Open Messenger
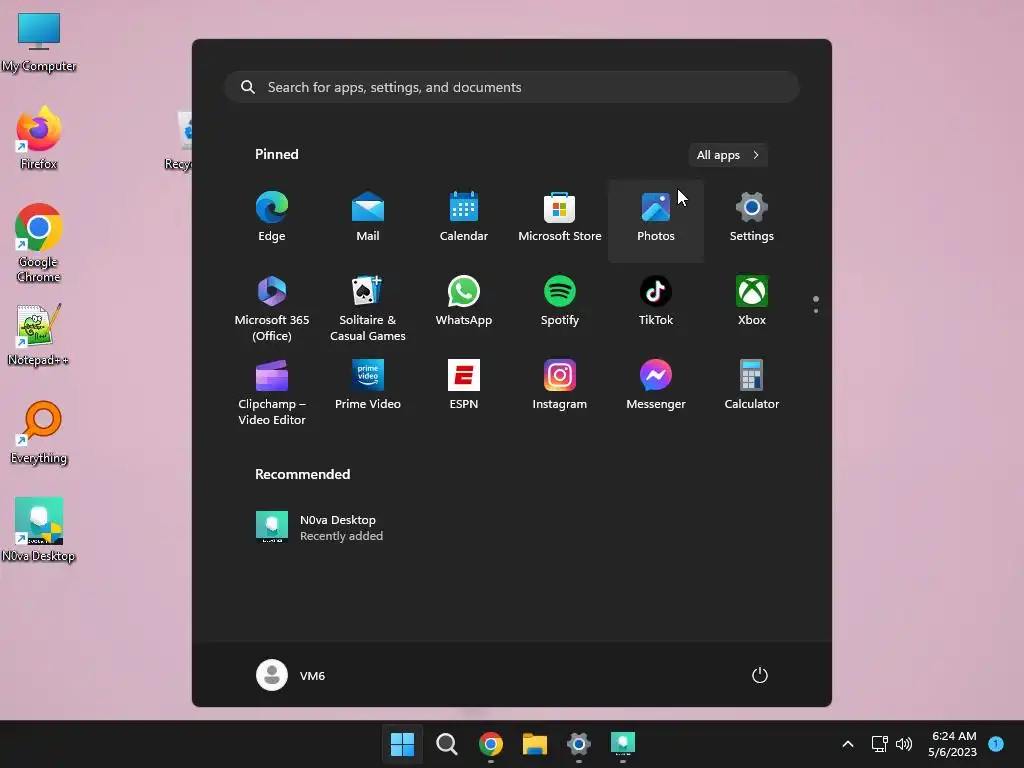This screenshot has height=768, width=1024. click(656, 385)
